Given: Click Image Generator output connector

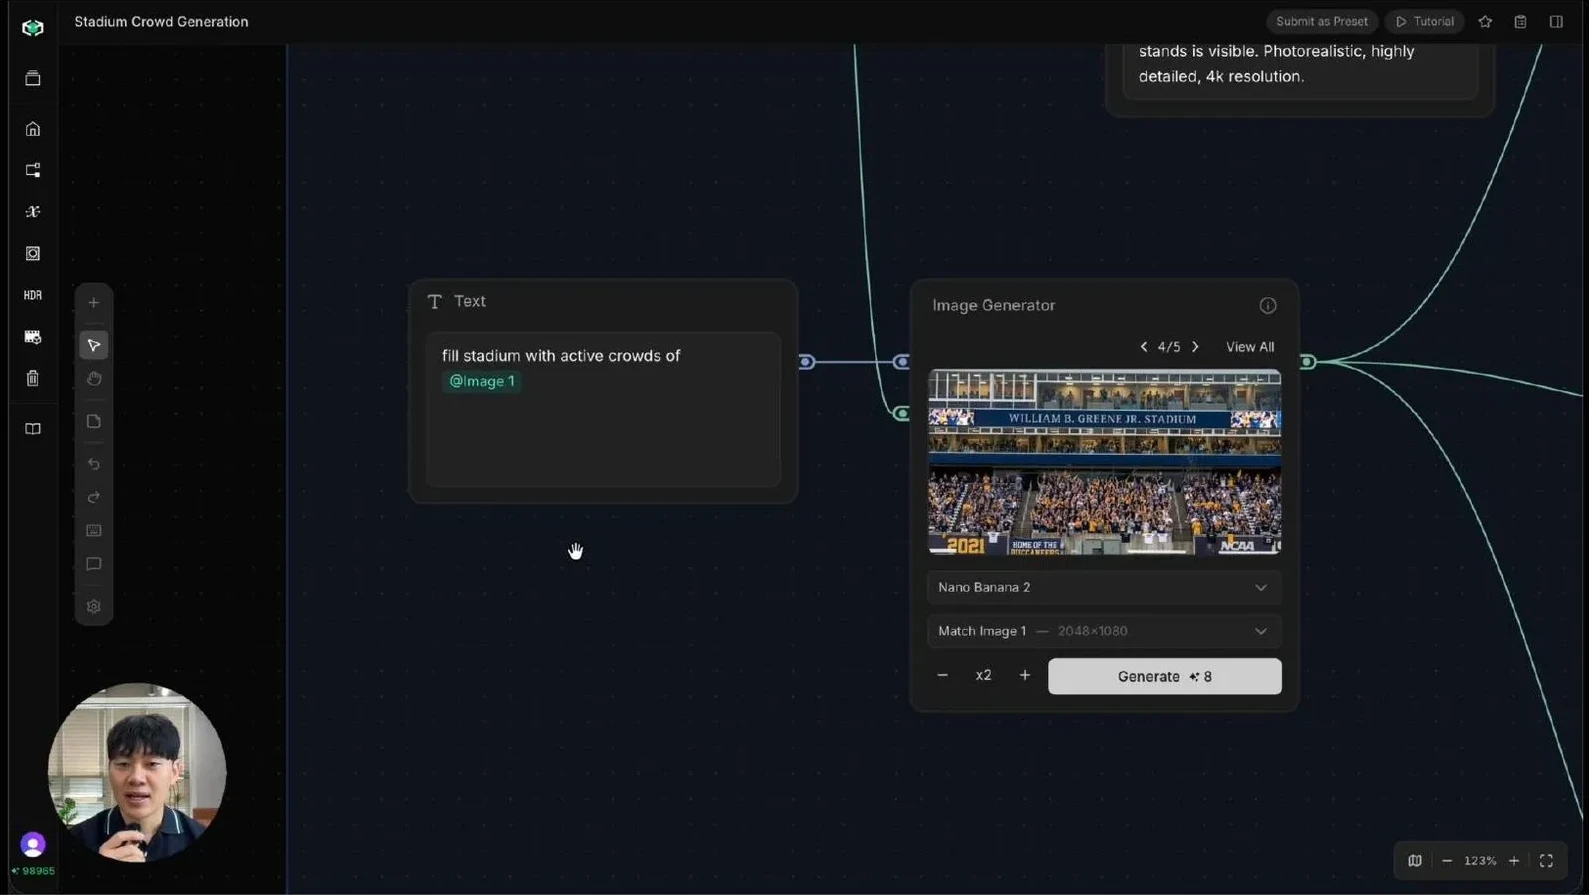Looking at the screenshot, I should [1308, 362].
